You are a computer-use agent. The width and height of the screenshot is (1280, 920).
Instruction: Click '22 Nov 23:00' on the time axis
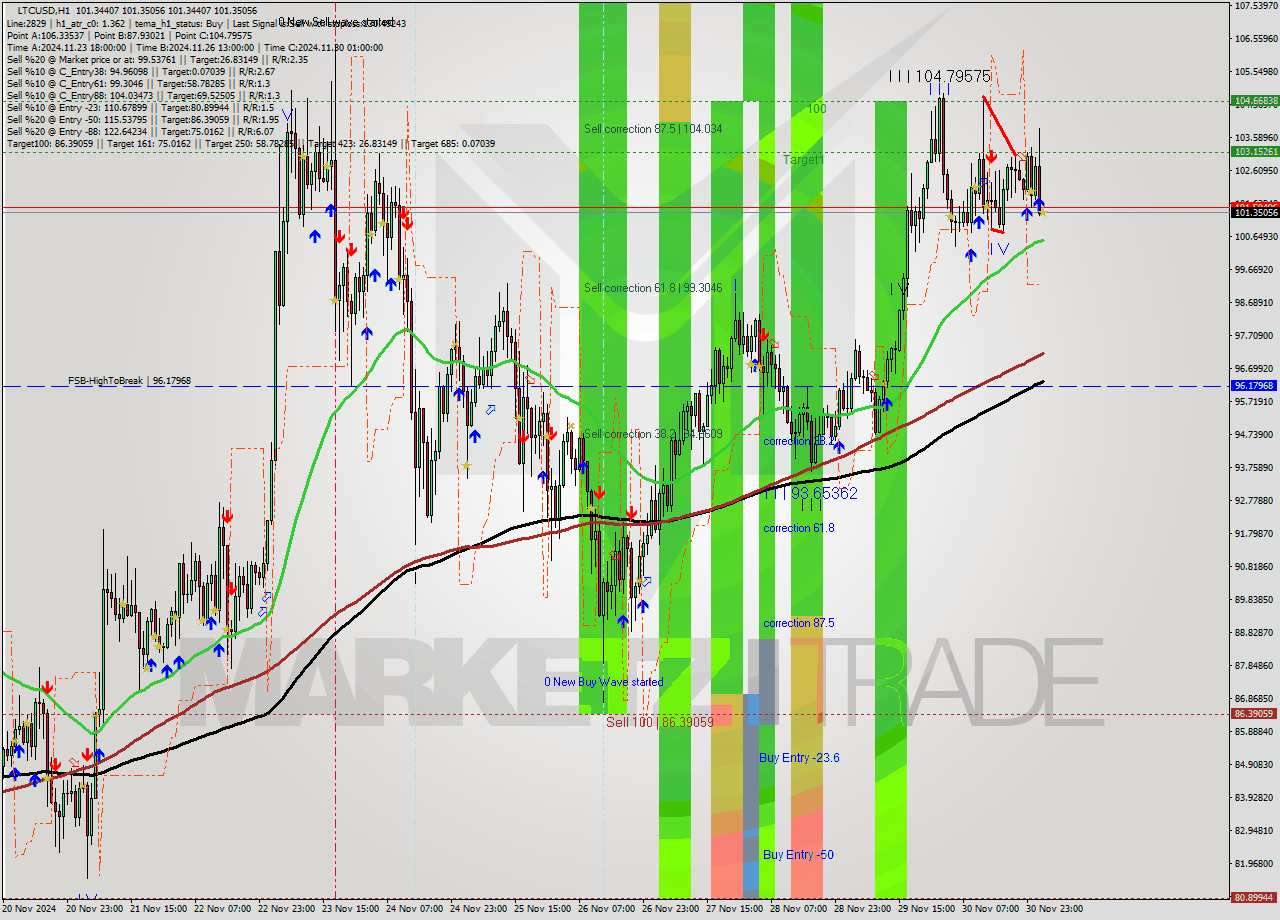pos(287,909)
